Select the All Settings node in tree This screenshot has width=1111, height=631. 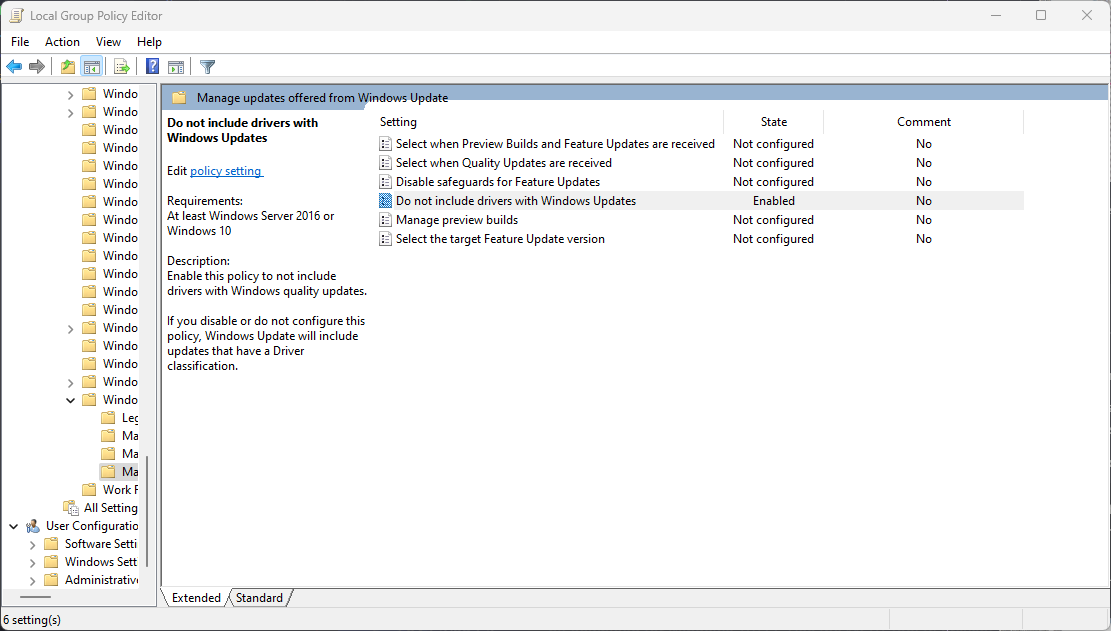point(110,508)
